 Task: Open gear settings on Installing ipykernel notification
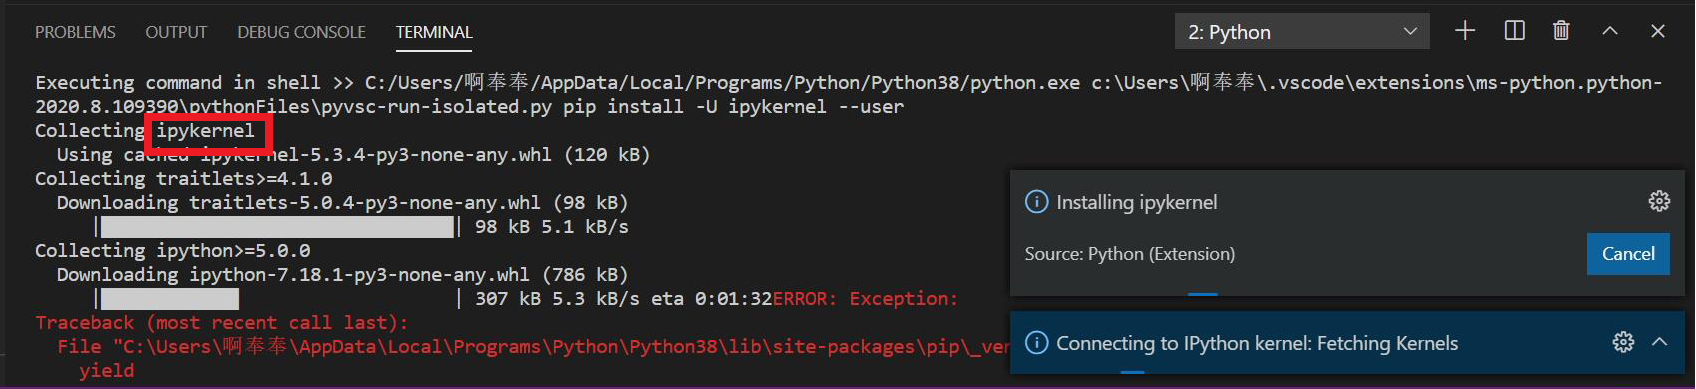1659,201
